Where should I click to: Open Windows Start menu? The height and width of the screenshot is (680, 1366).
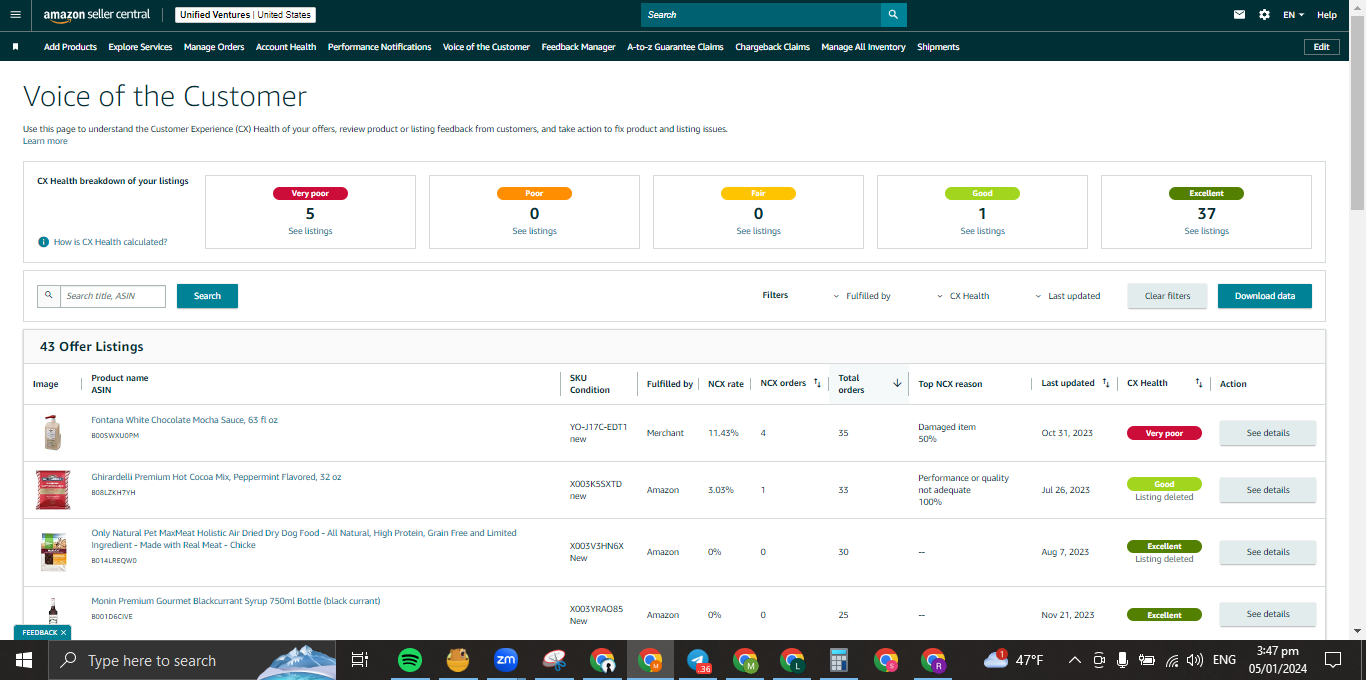(x=24, y=660)
